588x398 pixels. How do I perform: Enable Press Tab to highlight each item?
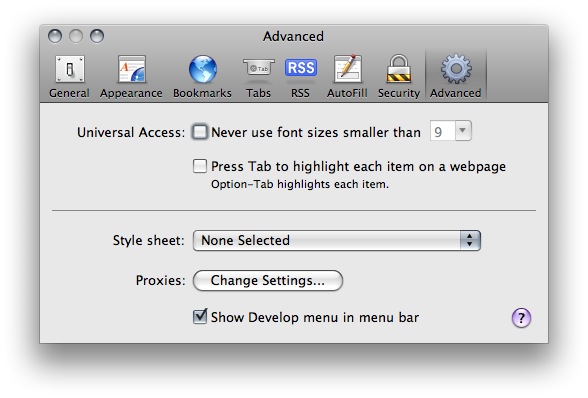200,166
